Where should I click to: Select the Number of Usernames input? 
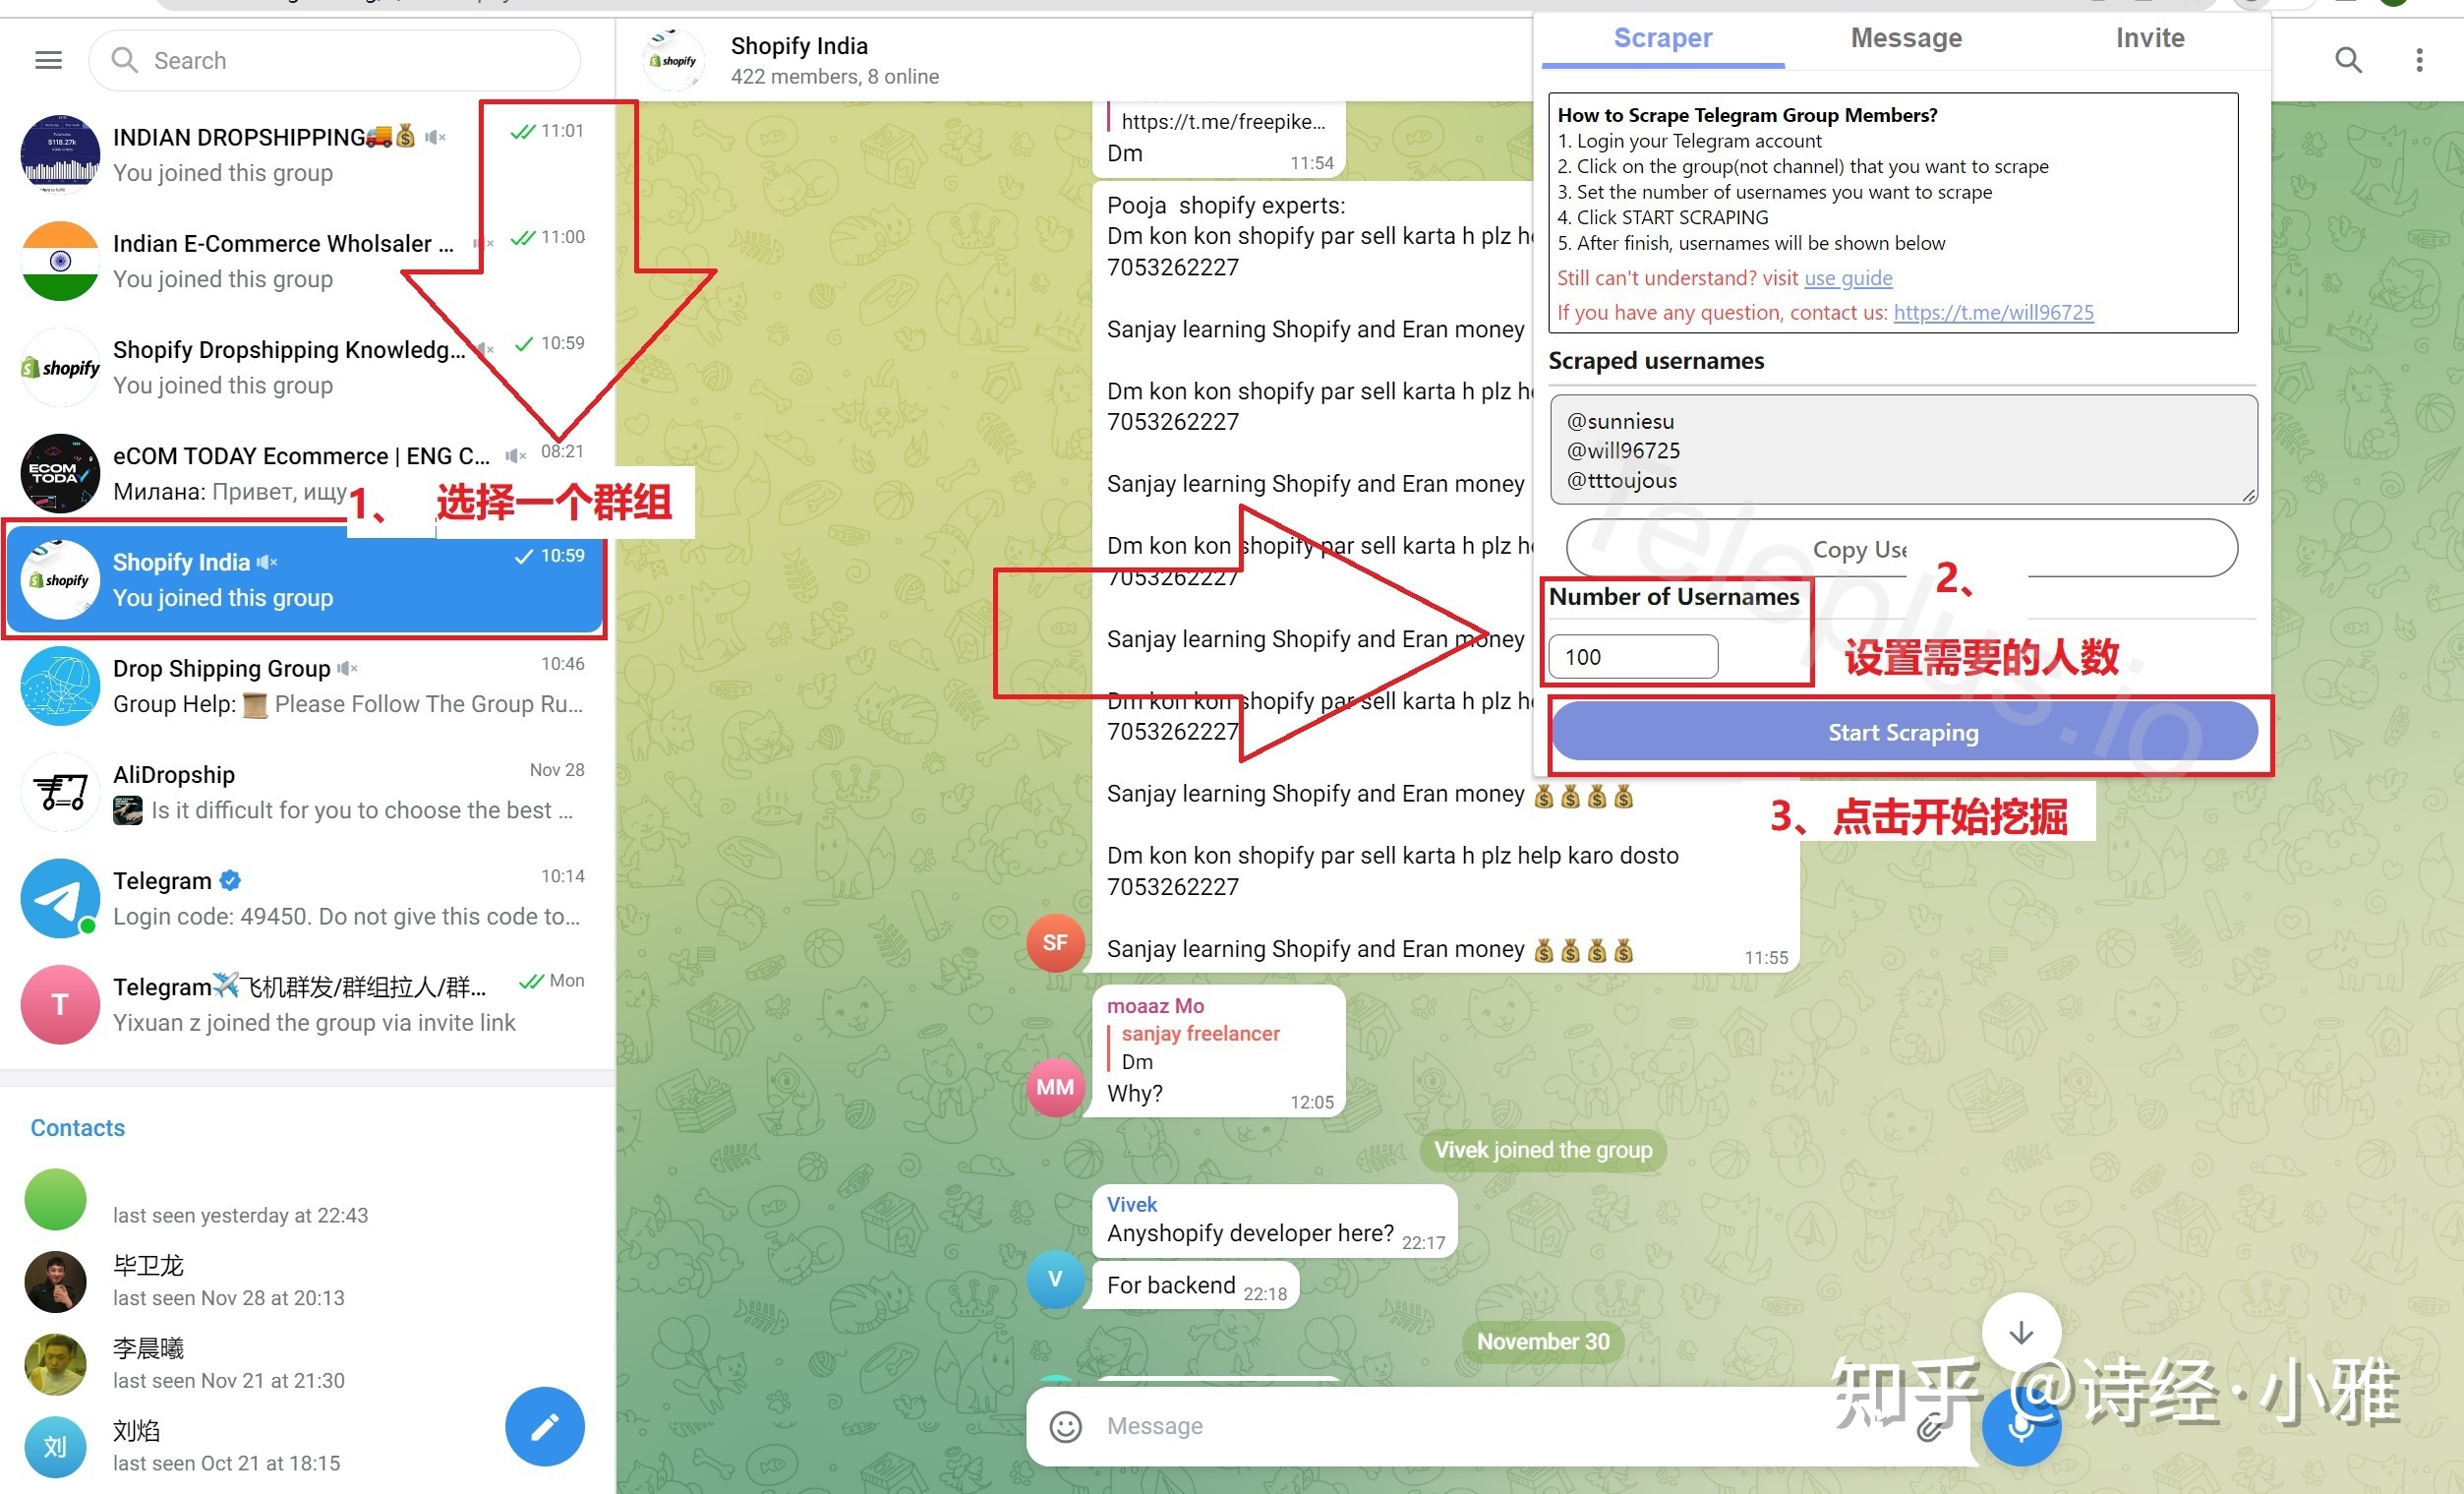tap(1633, 656)
